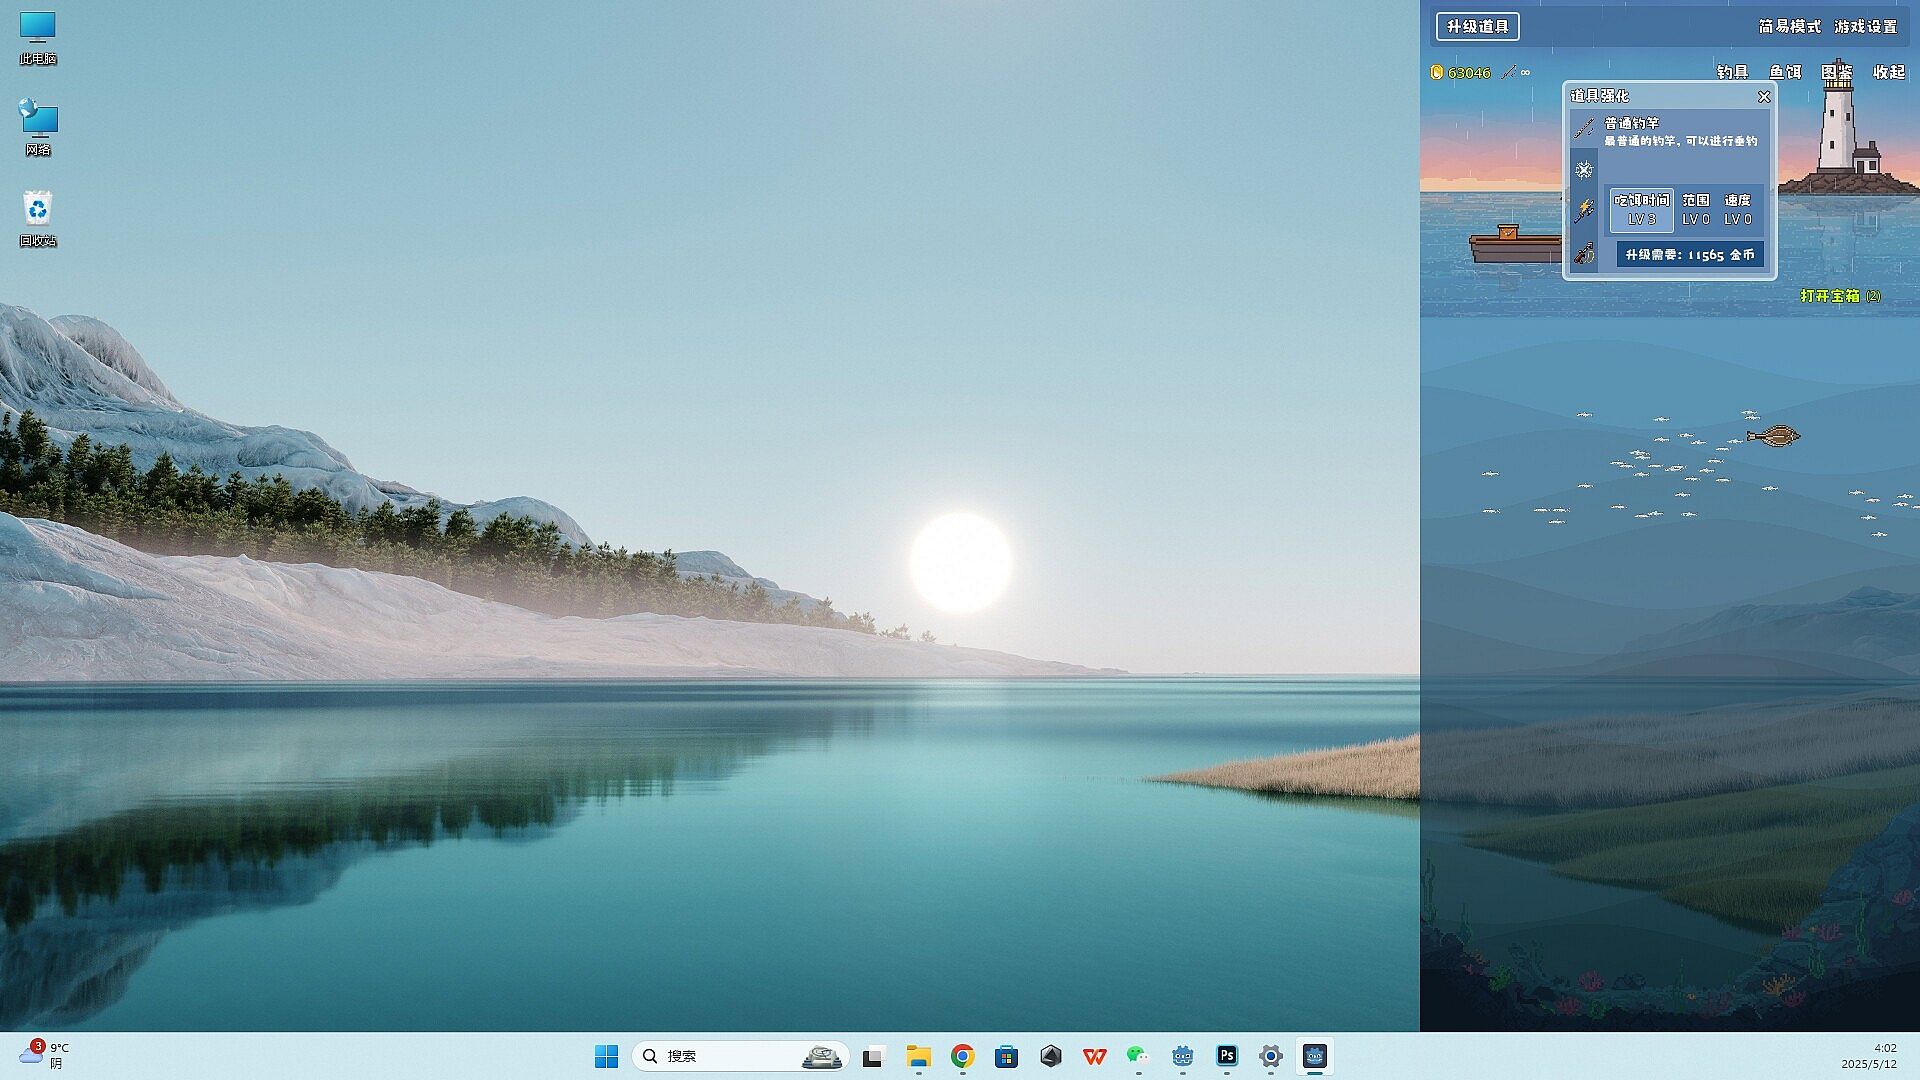Click the fishing rod durability icon
Image resolution: width=1920 pixels, height=1080 pixels.
[x=1509, y=72]
